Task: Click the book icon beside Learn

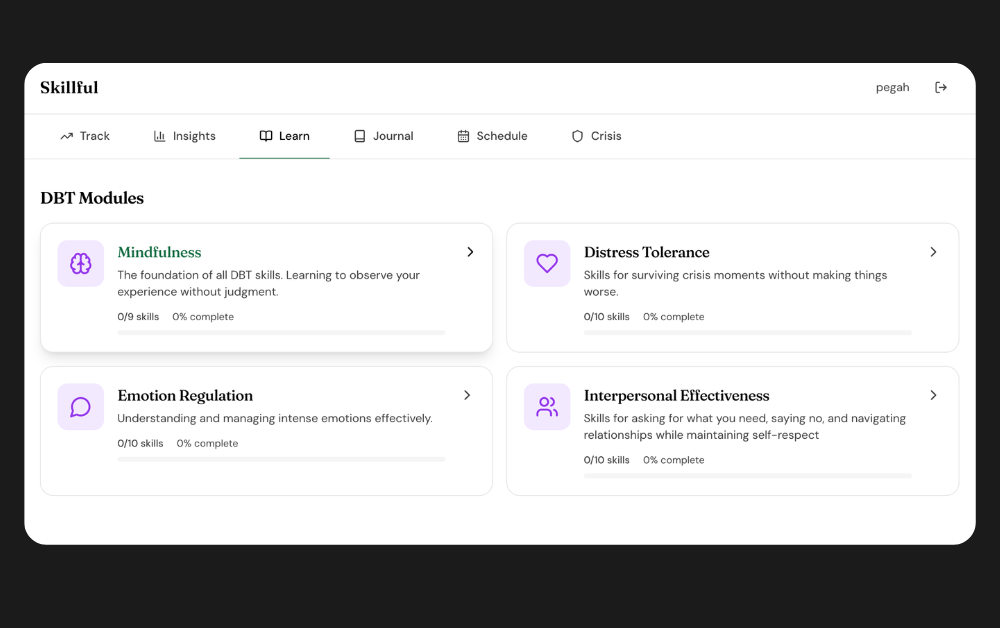Action: (266, 136)
